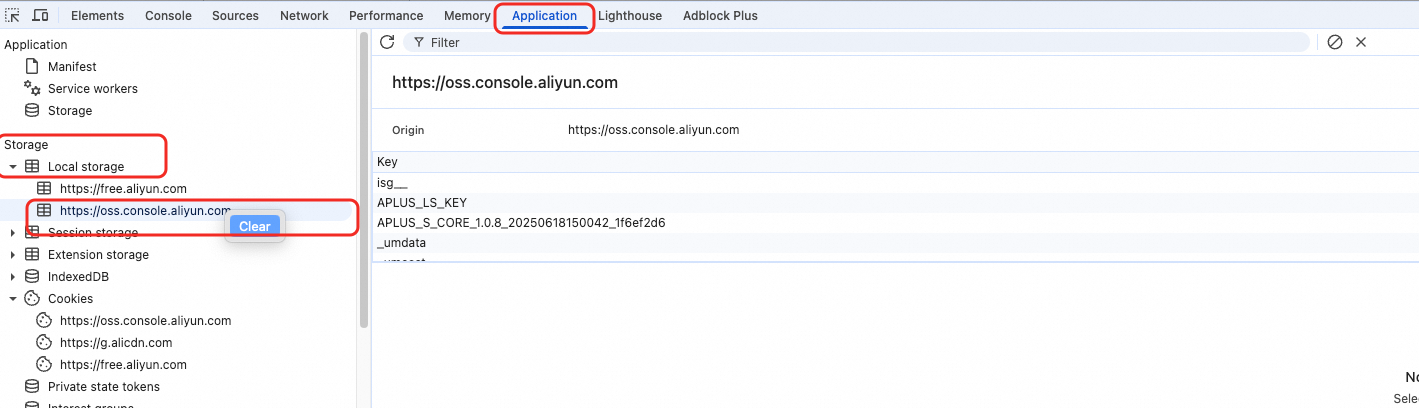Toggle the device toolbar icon
Screen dimensions: 1419x408
(x=40, y=15)
